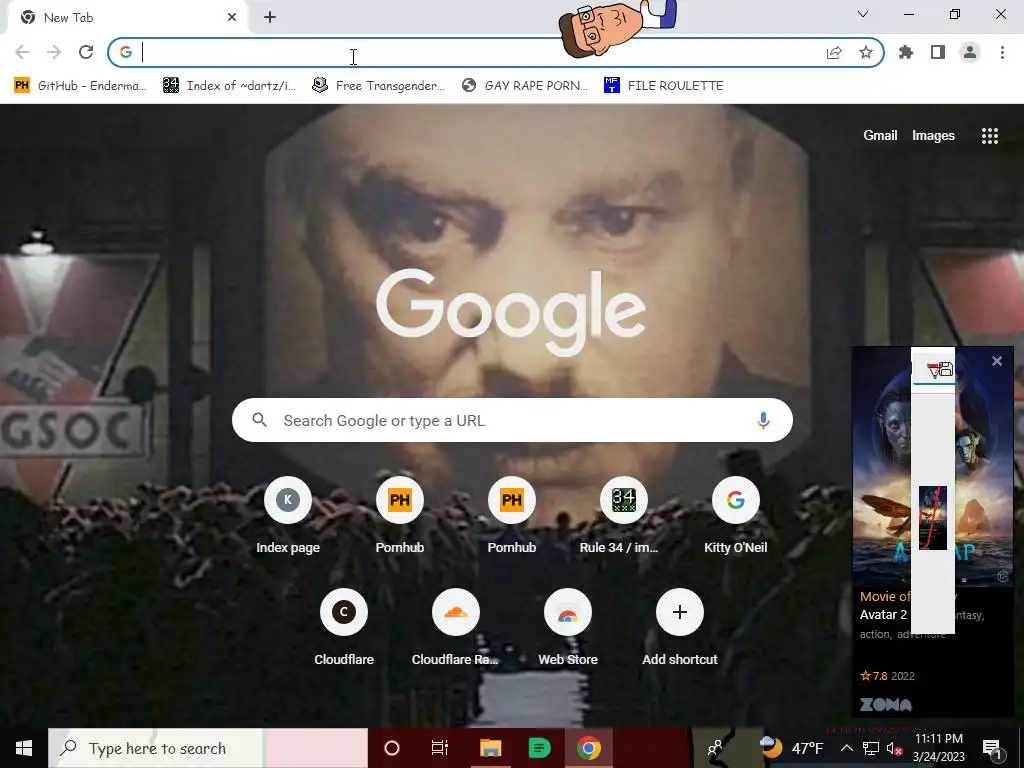
Task: Click the magnifier icon in search box
Action: 259,420
